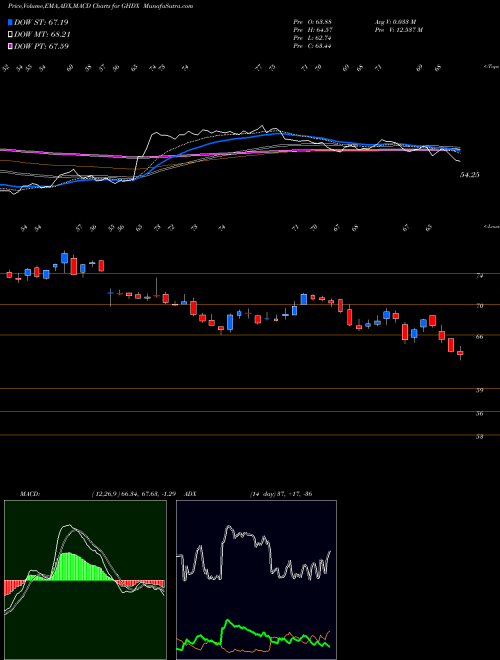
Task: Click the 53 price axis label
Action: pyautogui.click(x=479, y=436)
